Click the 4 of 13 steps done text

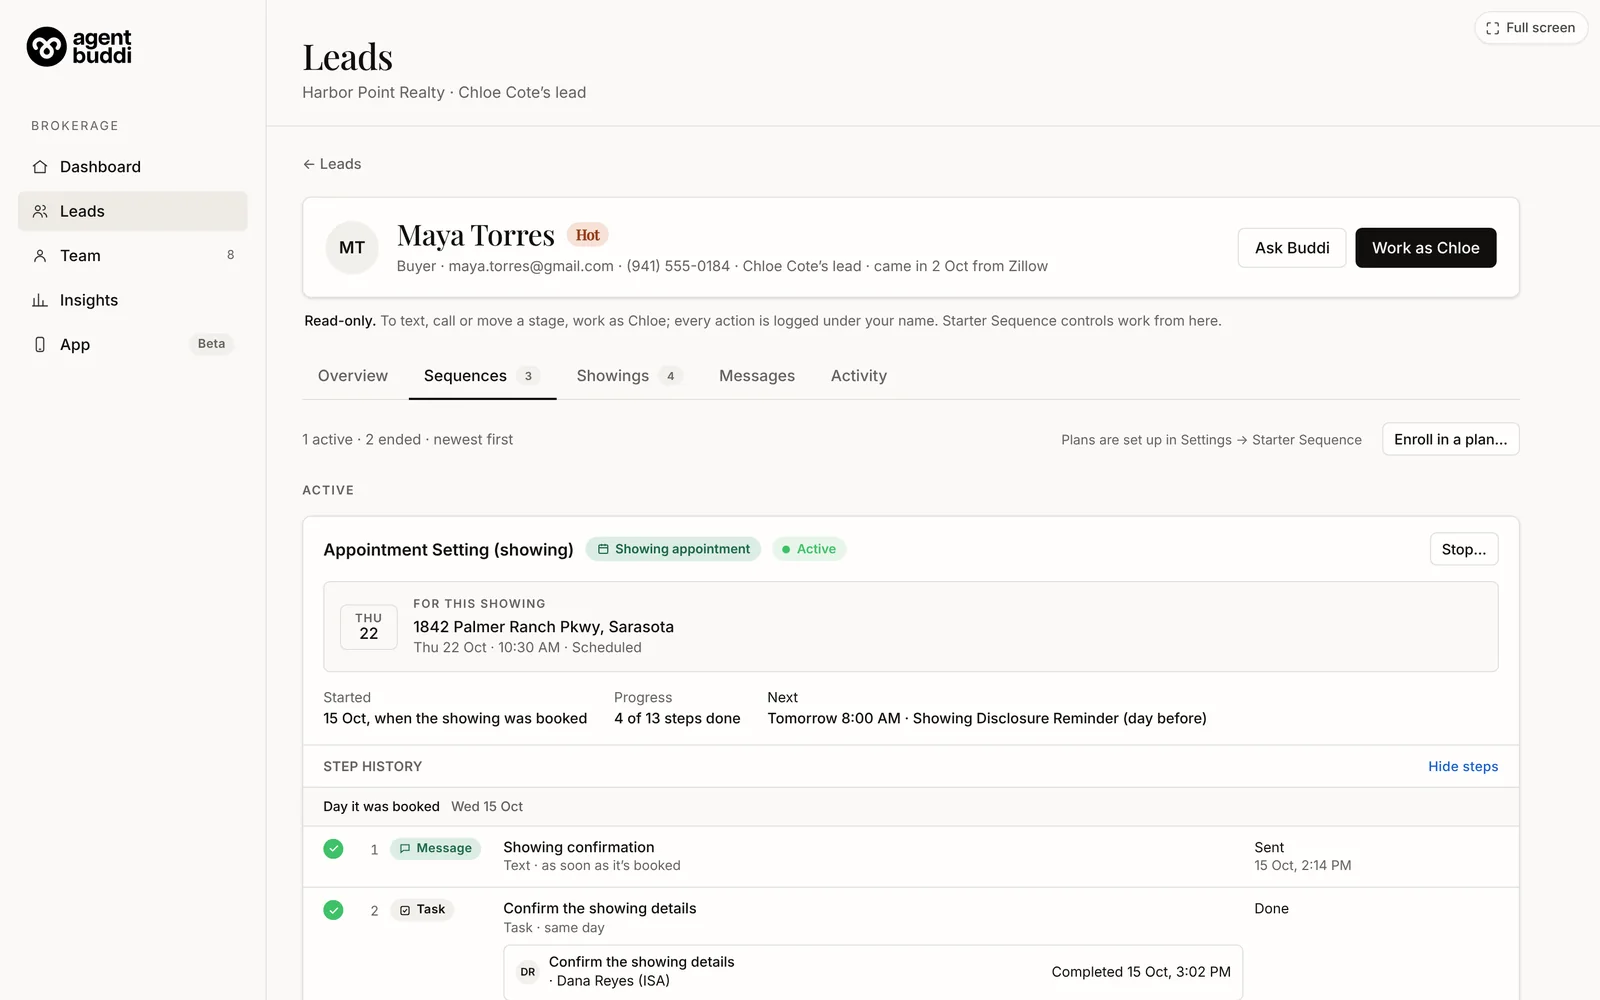677,719
